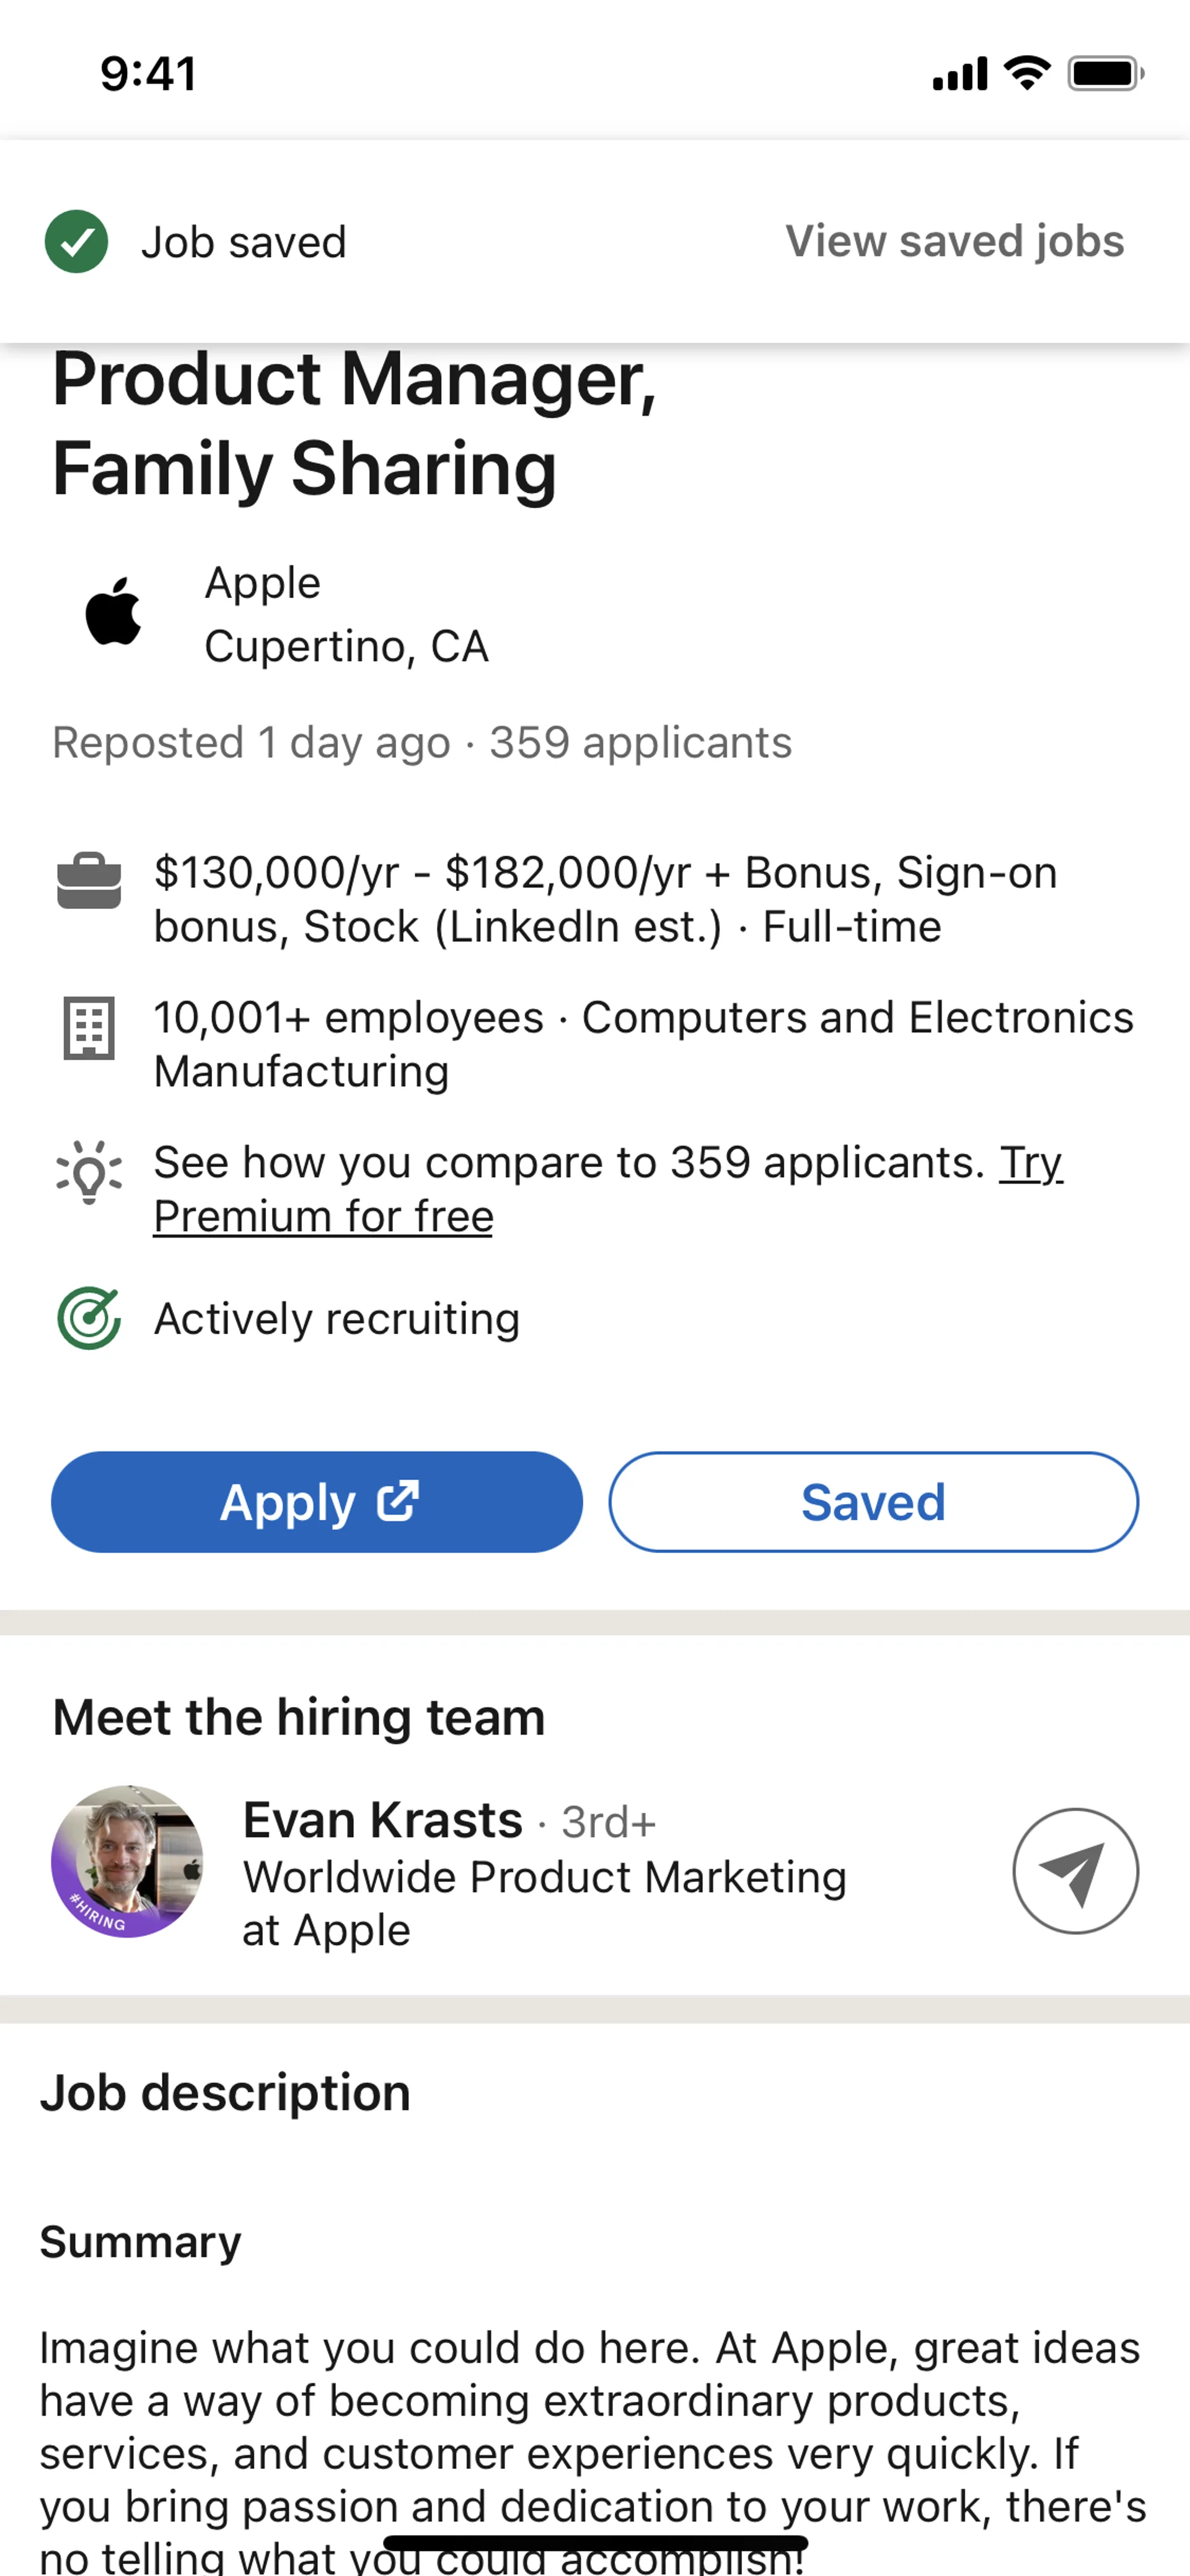Tap the green Job saved checkmark icon
The width and height of the screenshot is (1190, 2576).
[76, 242]
